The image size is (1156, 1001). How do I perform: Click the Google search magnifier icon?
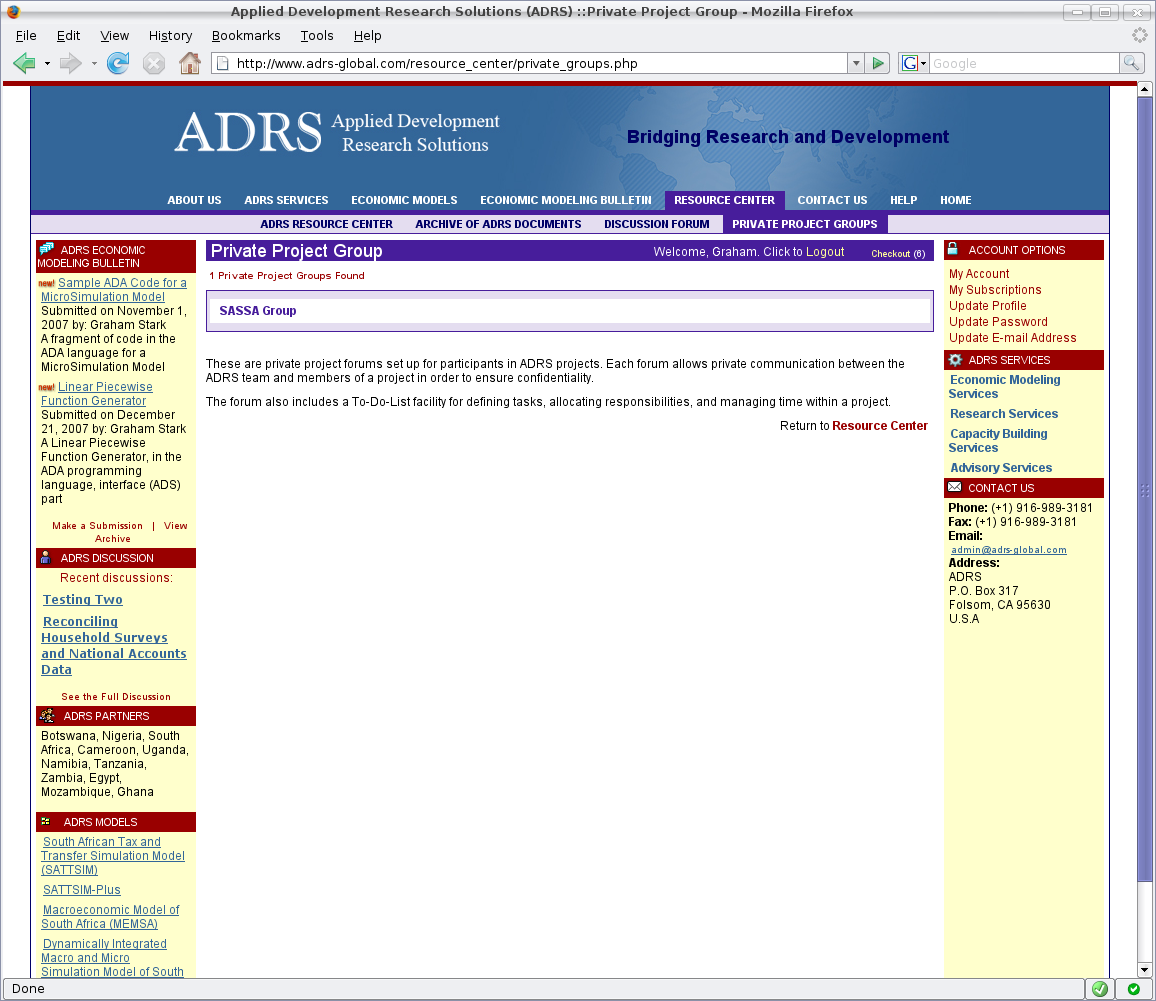click(1131, 62)
